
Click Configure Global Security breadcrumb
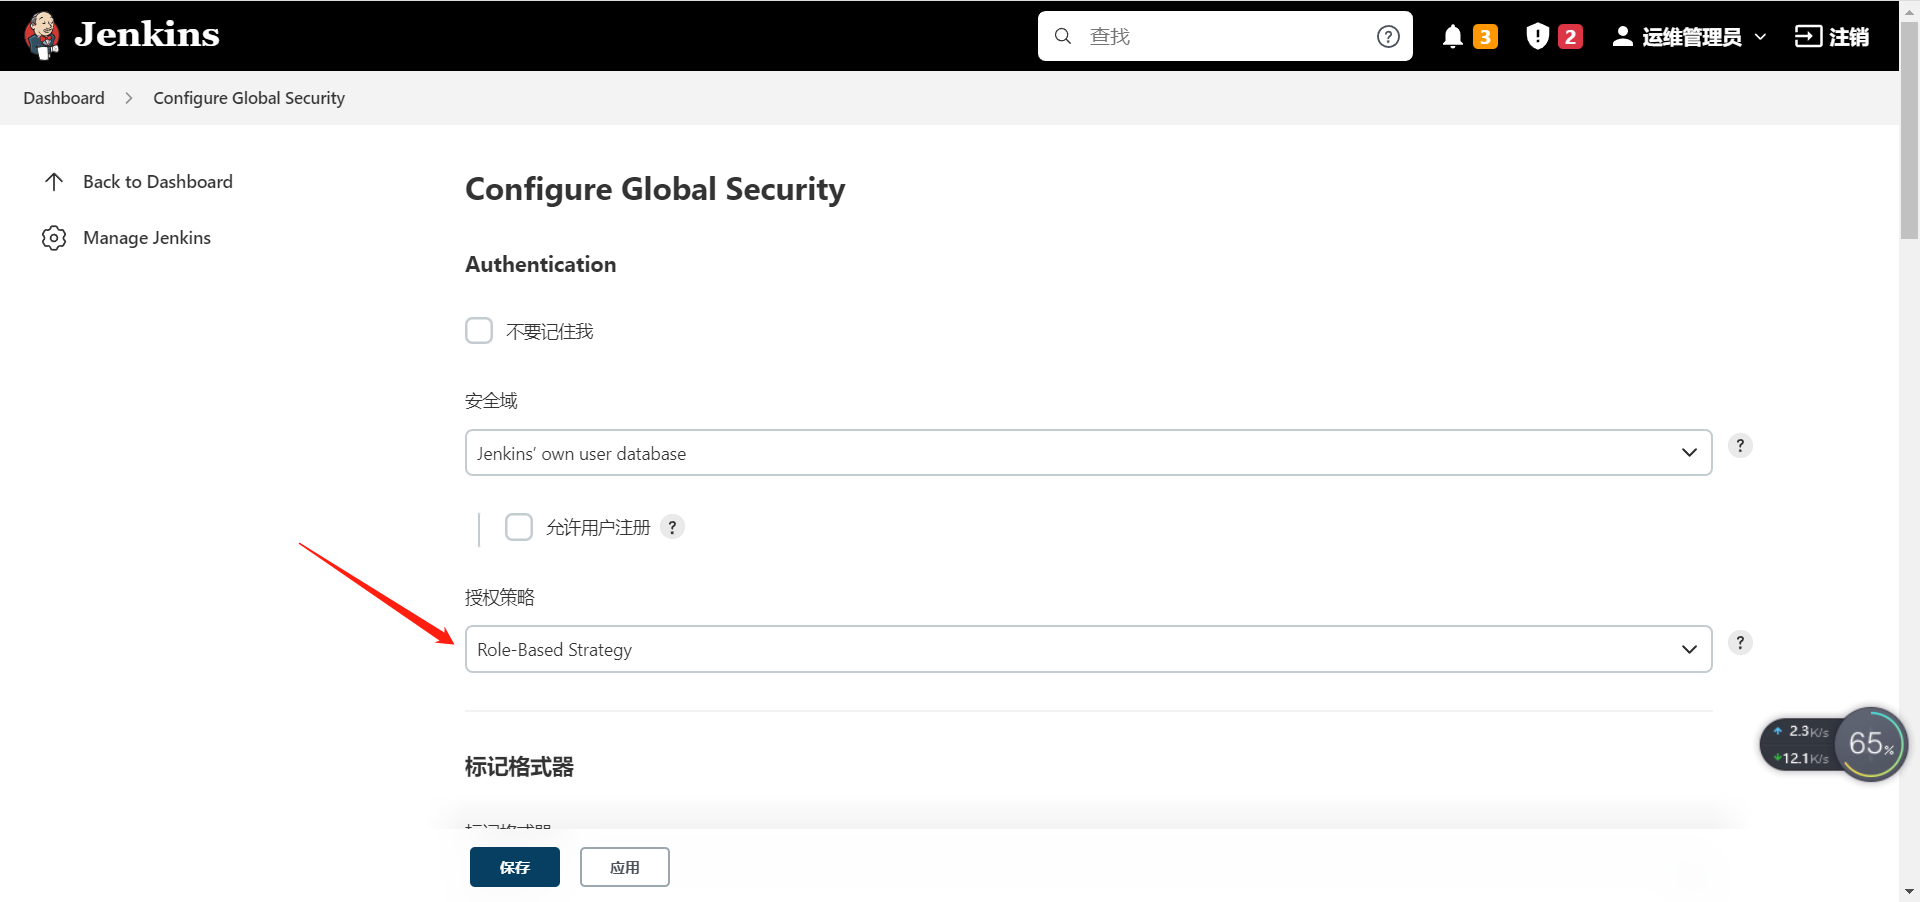pos(249,98)
